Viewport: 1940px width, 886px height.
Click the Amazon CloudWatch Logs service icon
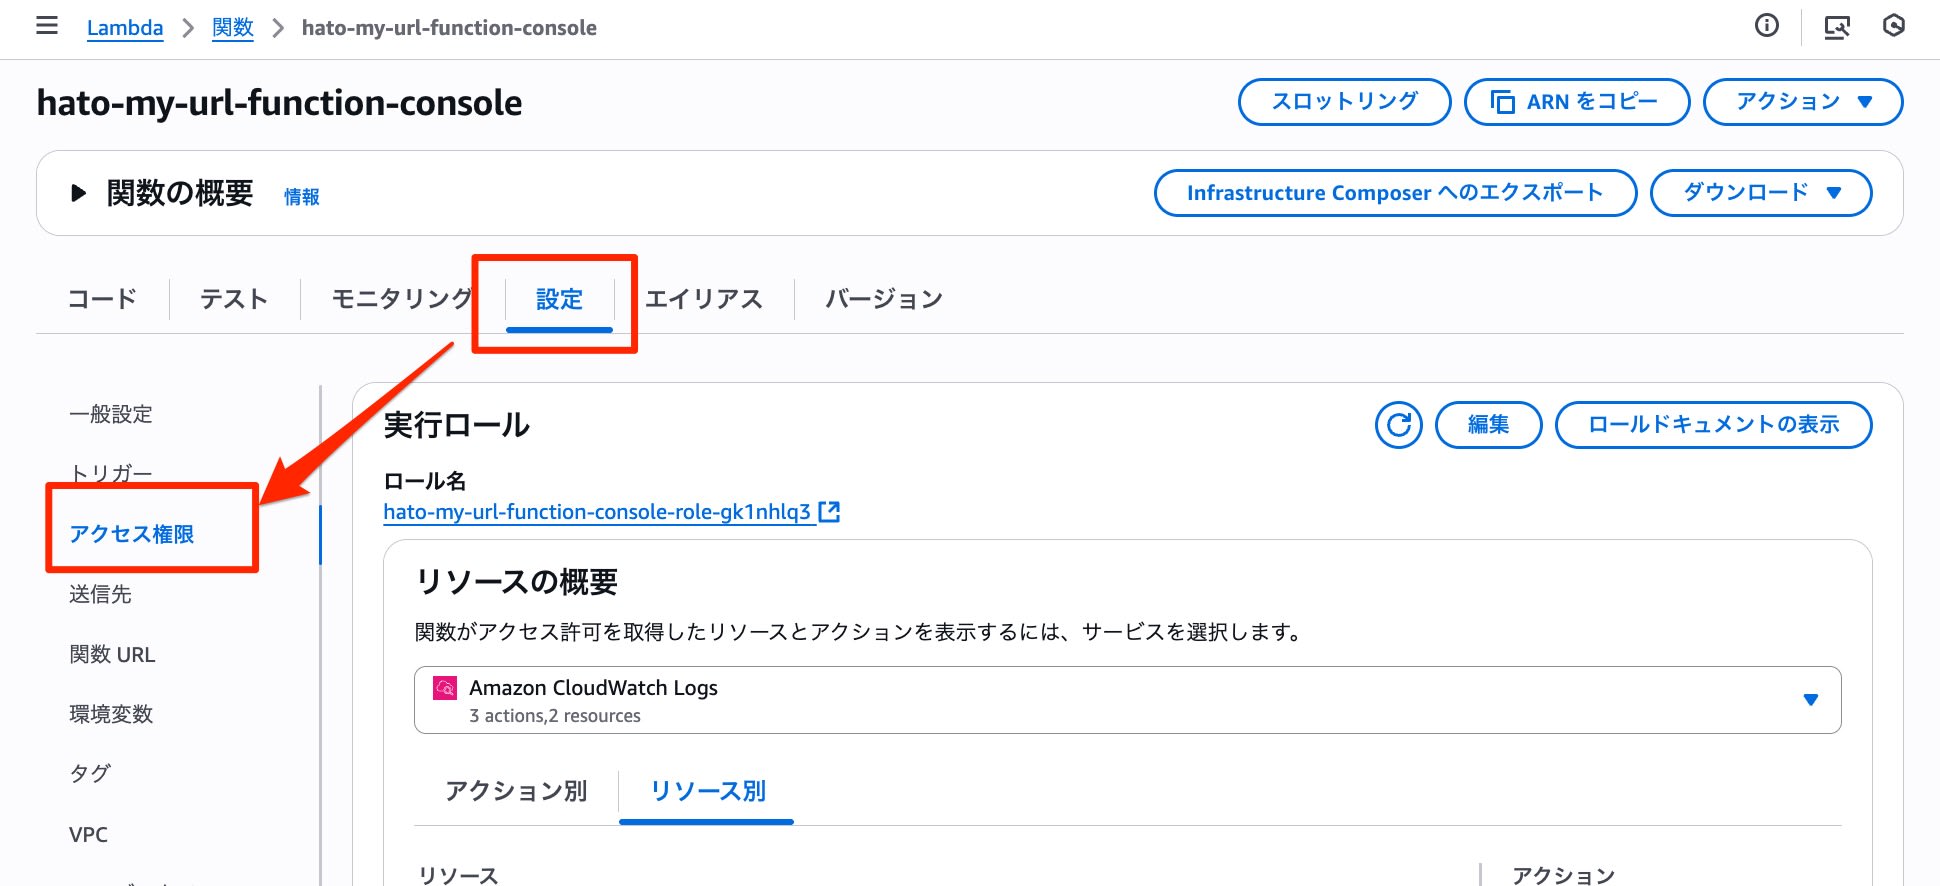tap(445, 688)
